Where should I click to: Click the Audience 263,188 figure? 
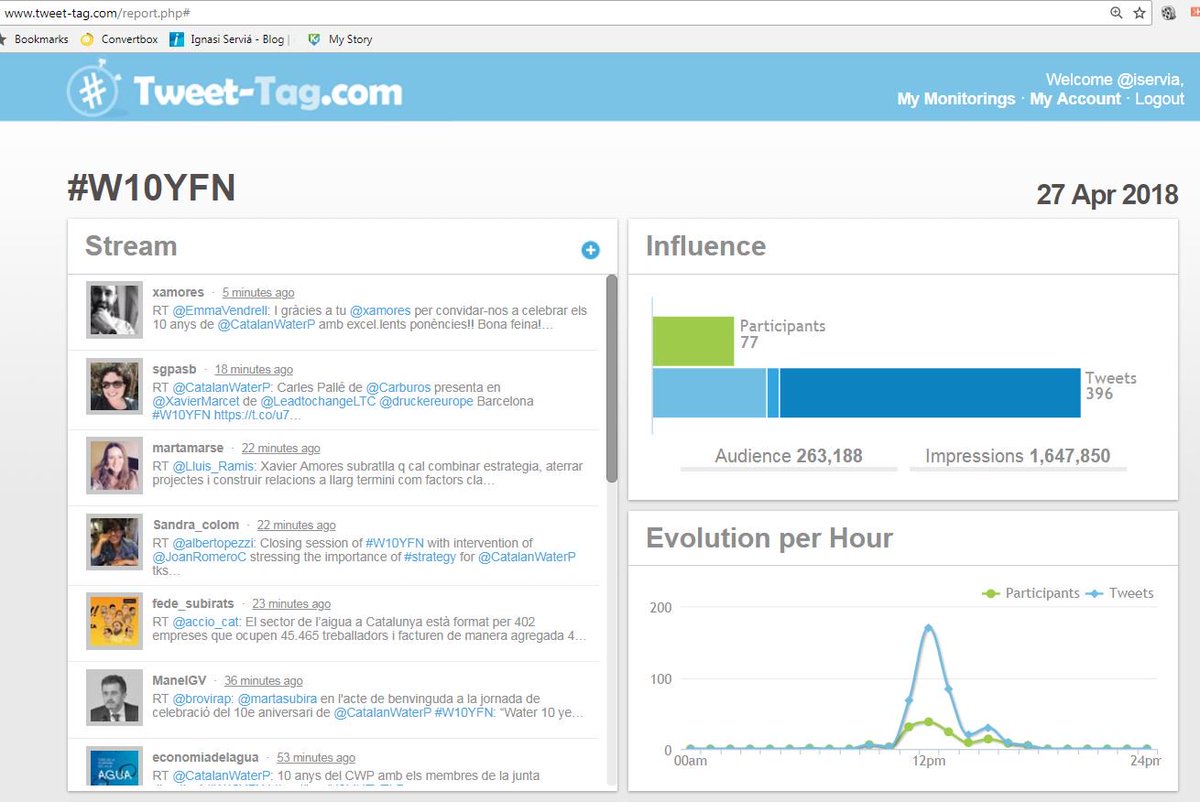tap(788, 456)
